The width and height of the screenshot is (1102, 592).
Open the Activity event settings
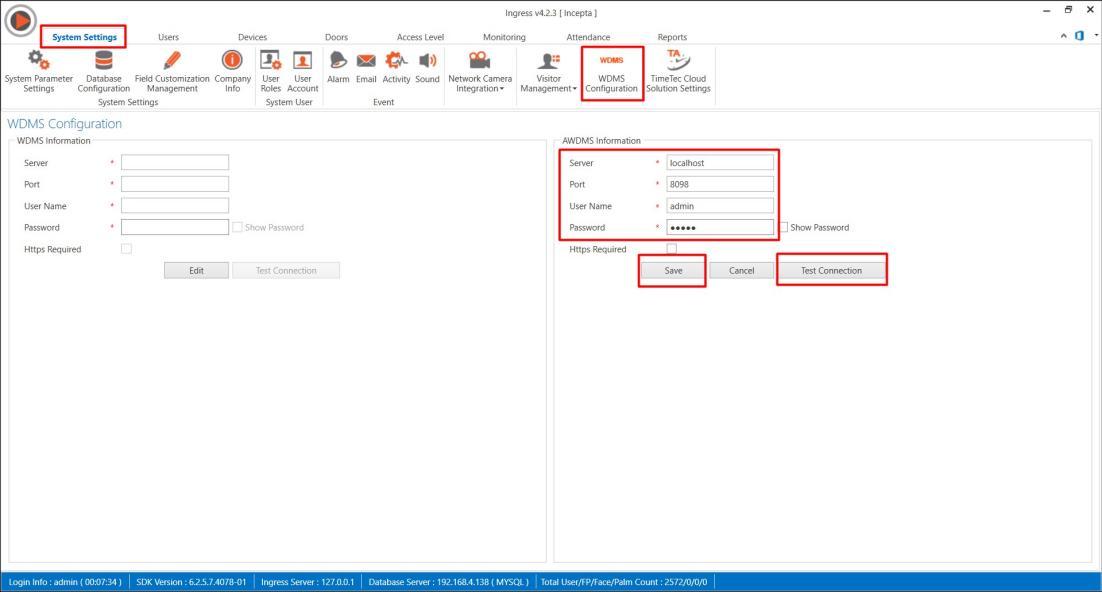coord(396,67)
